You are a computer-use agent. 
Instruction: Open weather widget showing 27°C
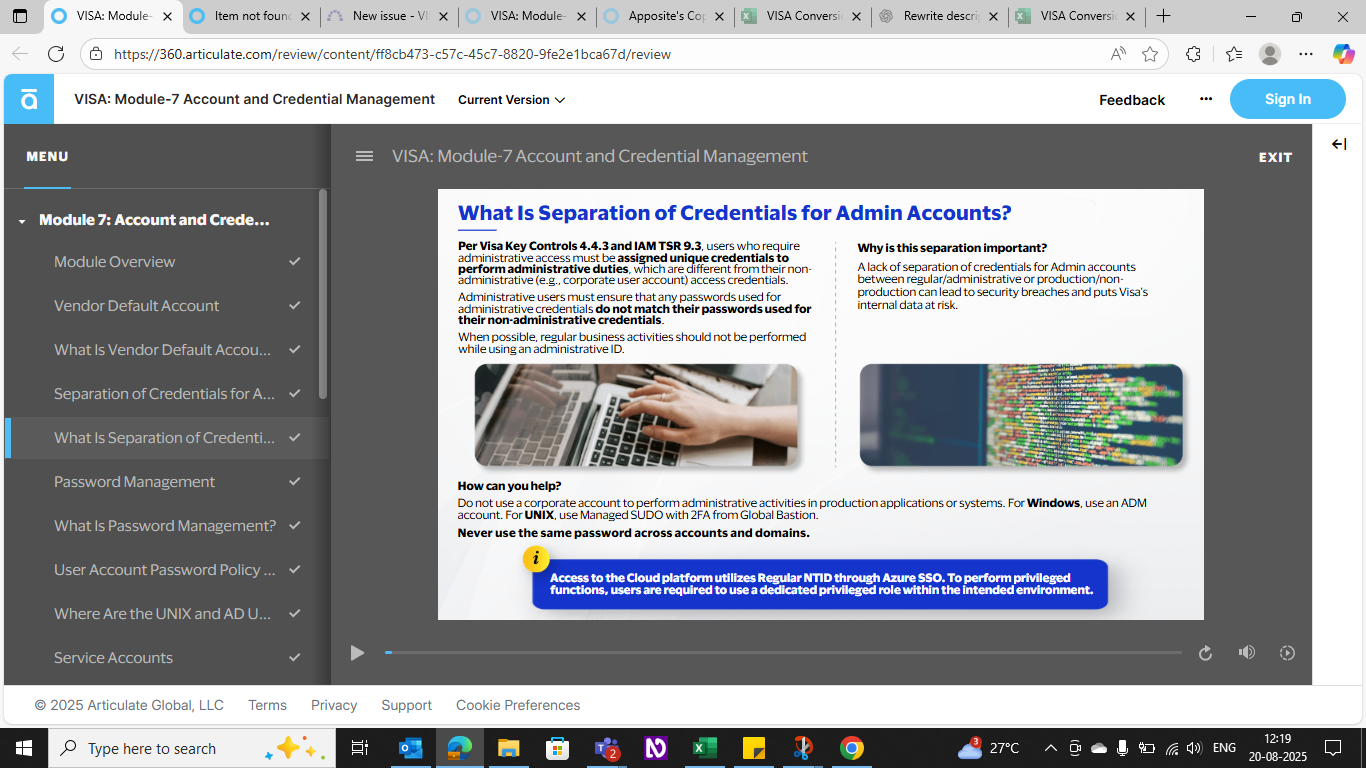point(988,748)
